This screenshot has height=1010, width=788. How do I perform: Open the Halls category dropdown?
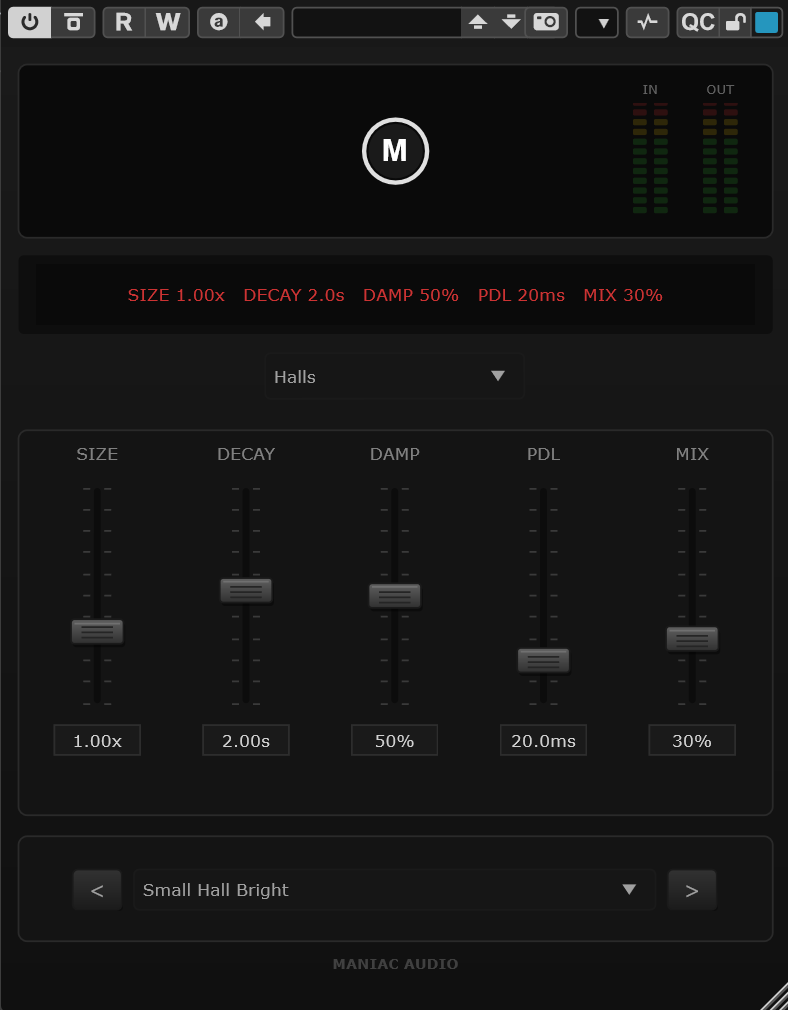click(394, 376)
